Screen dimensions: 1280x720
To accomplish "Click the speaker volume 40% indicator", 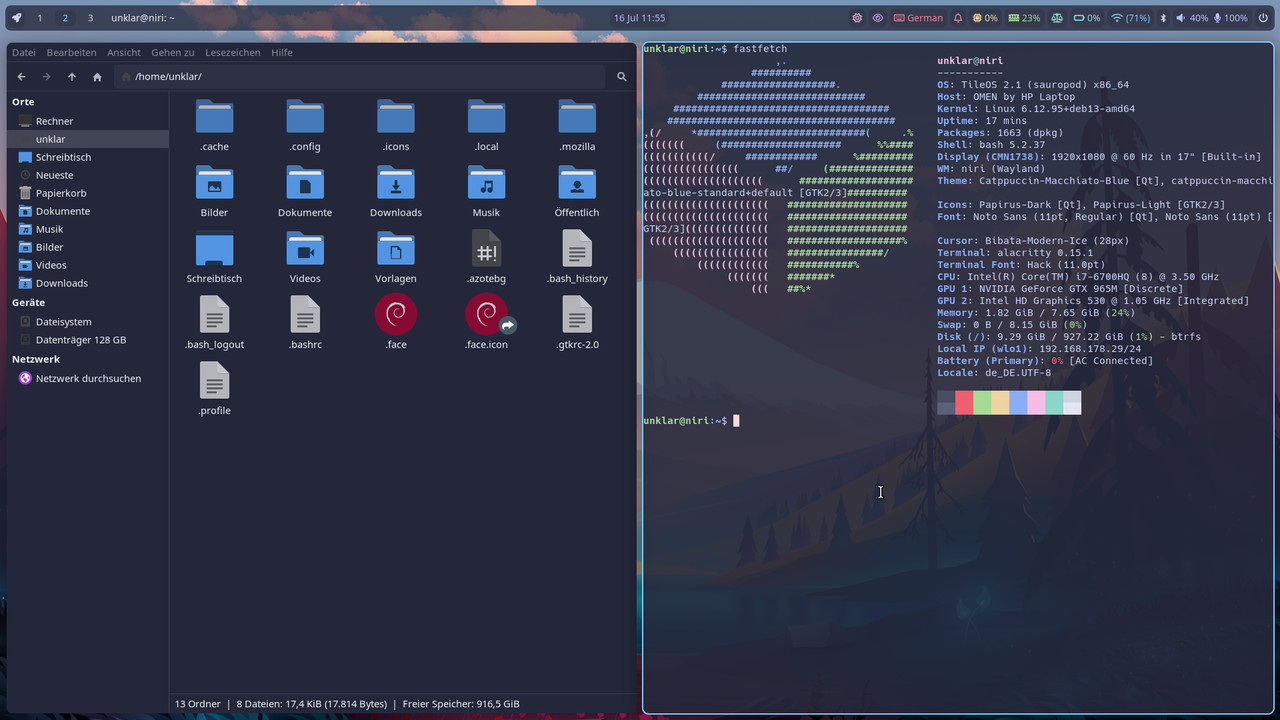I will 1192,18.
